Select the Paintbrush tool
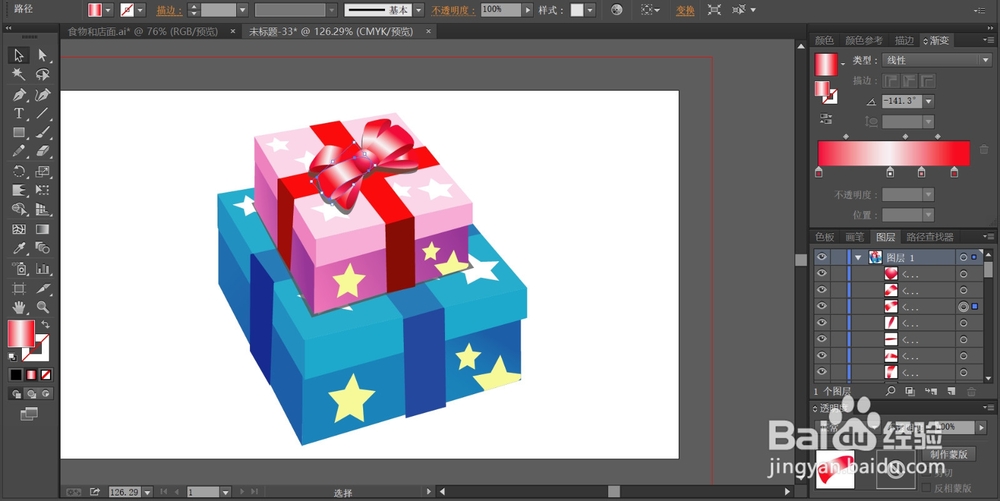 pyautogui.click(x=43, y=133)
